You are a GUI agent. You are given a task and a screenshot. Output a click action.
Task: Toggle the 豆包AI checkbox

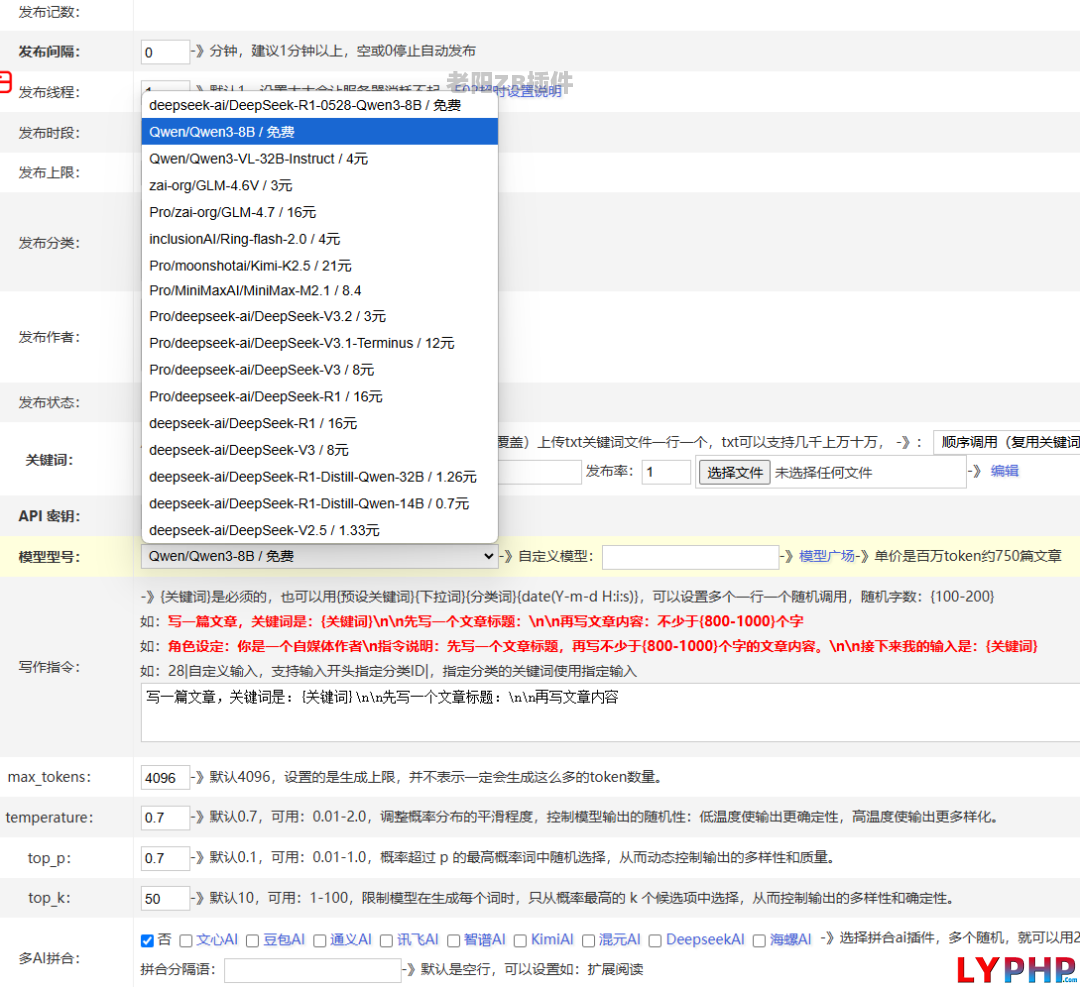pyautogui.click(x=253, y=940)
